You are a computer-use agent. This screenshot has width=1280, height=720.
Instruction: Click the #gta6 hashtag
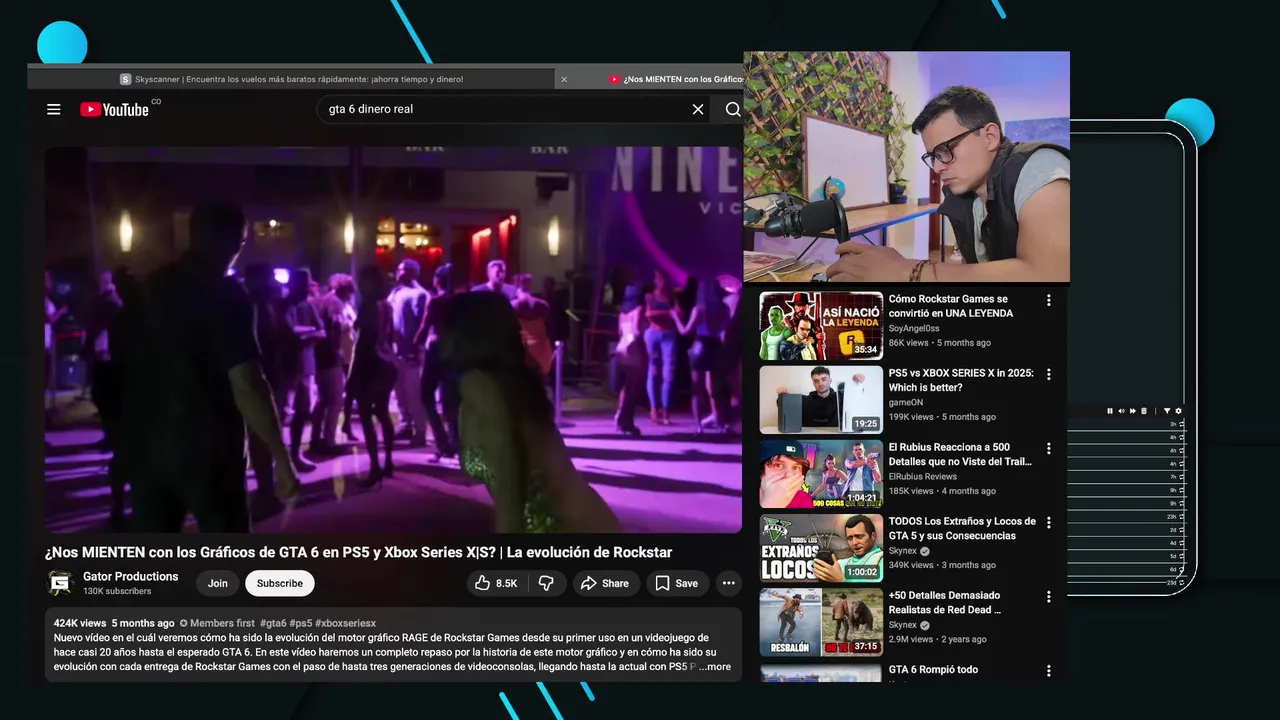(x=273, y=623)
